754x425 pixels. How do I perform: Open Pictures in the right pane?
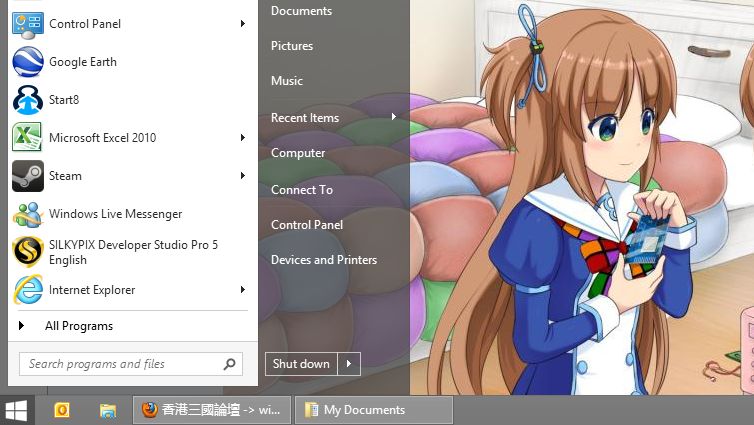tap(292, 46)
